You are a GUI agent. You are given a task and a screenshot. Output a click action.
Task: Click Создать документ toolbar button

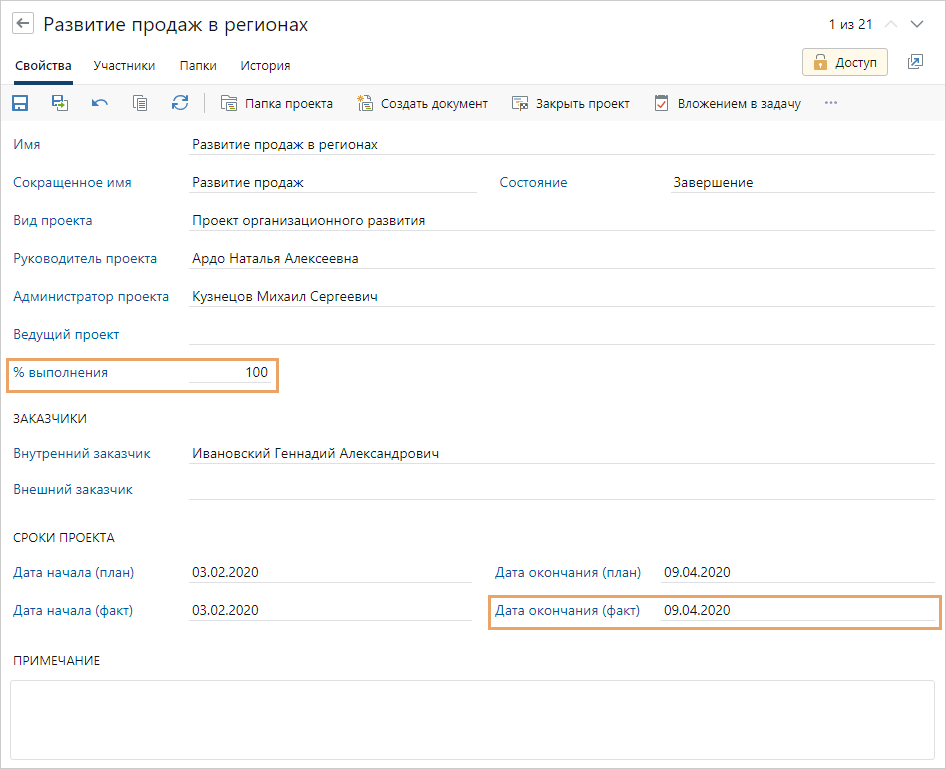point(423,103)
